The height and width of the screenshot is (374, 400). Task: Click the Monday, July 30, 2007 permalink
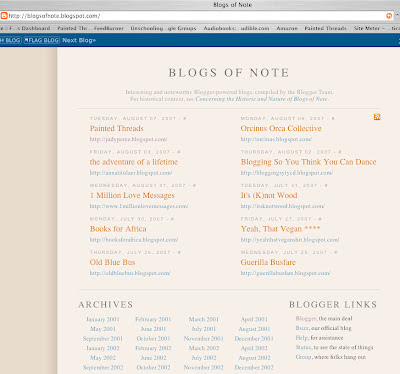pyautogui.click(x=172, y=219)
